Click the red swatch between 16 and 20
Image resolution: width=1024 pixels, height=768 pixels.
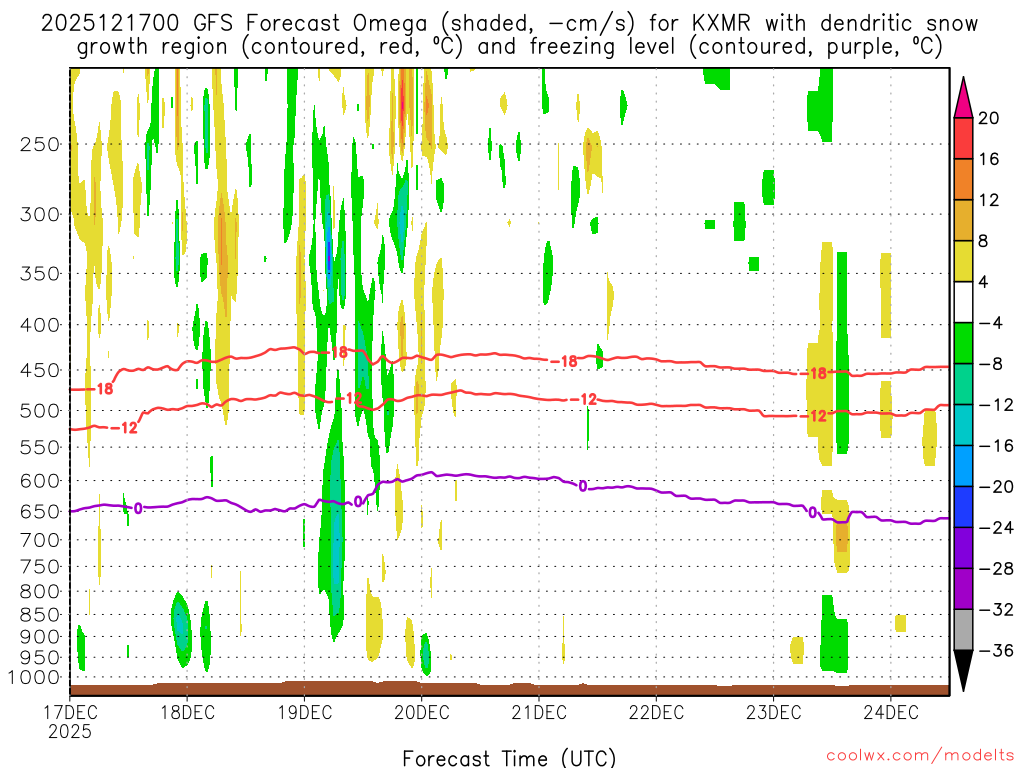pos(963,138)
